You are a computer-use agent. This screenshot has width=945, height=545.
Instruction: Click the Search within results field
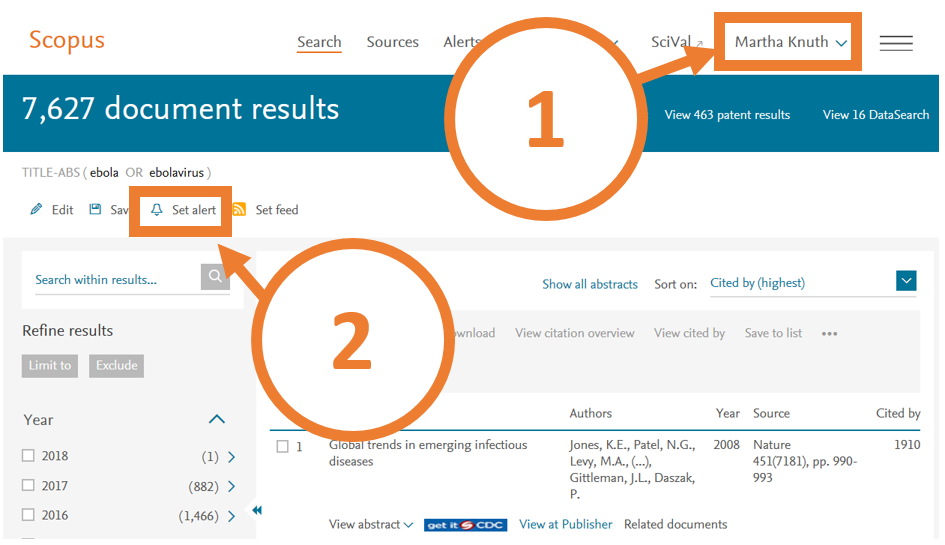click(x=112, y=280)
